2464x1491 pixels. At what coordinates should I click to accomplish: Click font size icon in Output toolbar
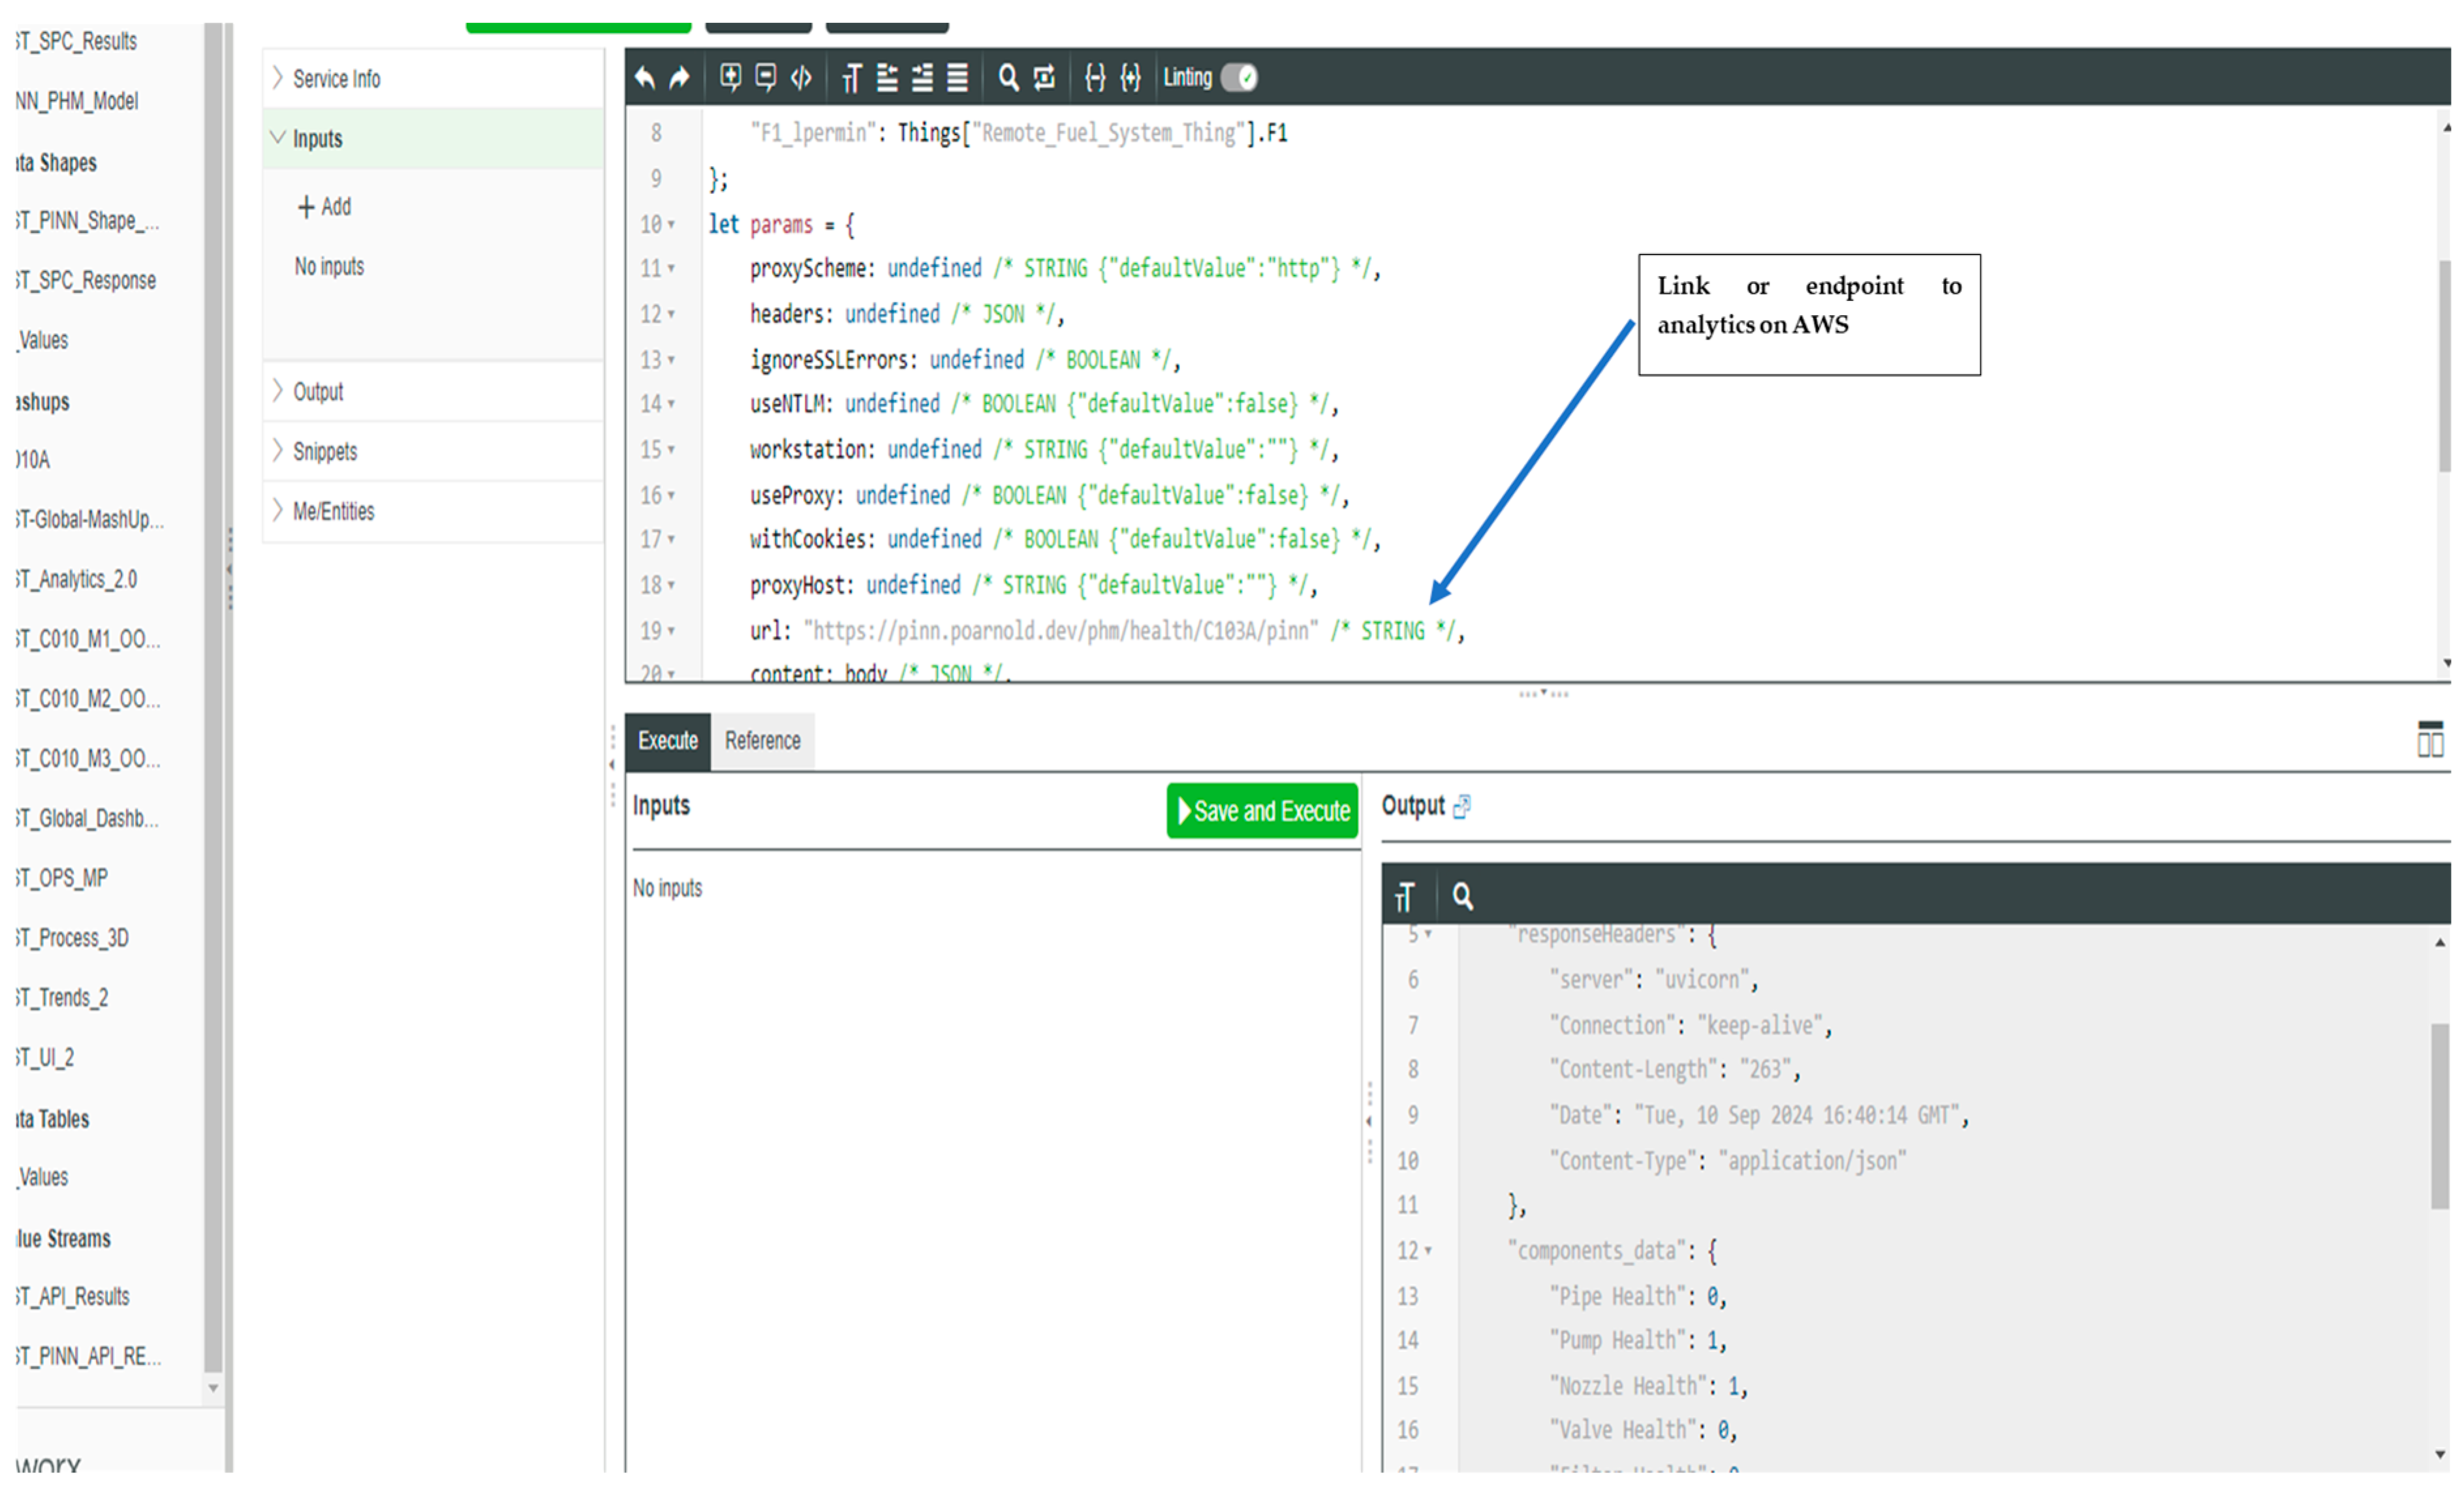coord(1405,897)
